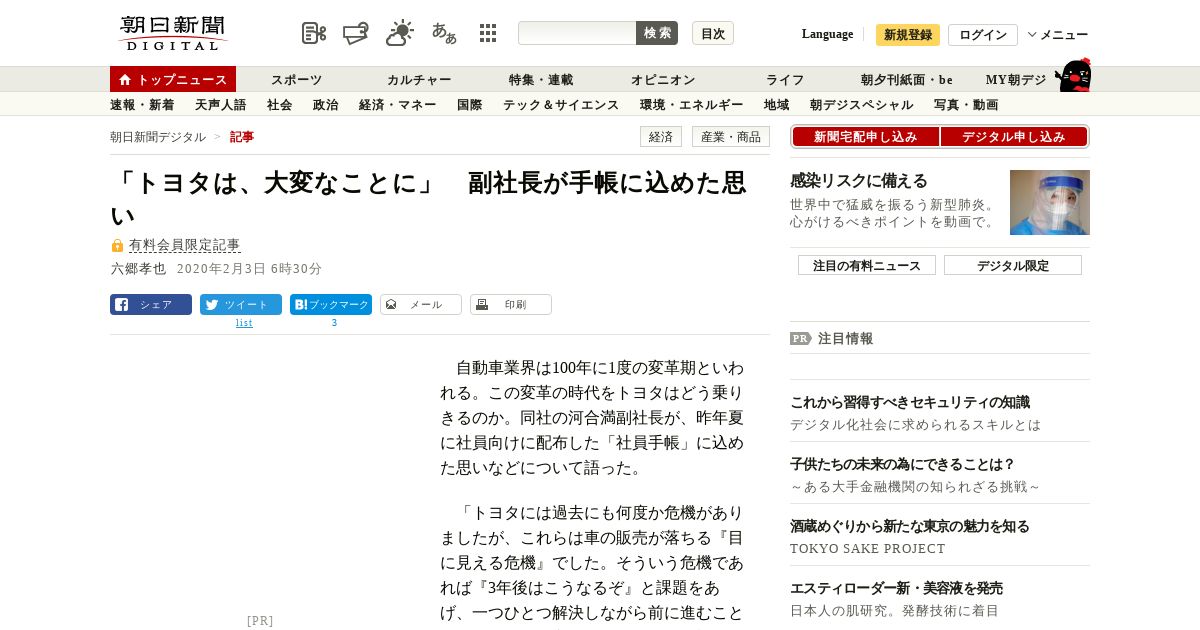Image resolution: width=1200 pixels, height=630 pixels.
Task: Click the home icon in トップニュース tab
Action: tap(125, 80)
